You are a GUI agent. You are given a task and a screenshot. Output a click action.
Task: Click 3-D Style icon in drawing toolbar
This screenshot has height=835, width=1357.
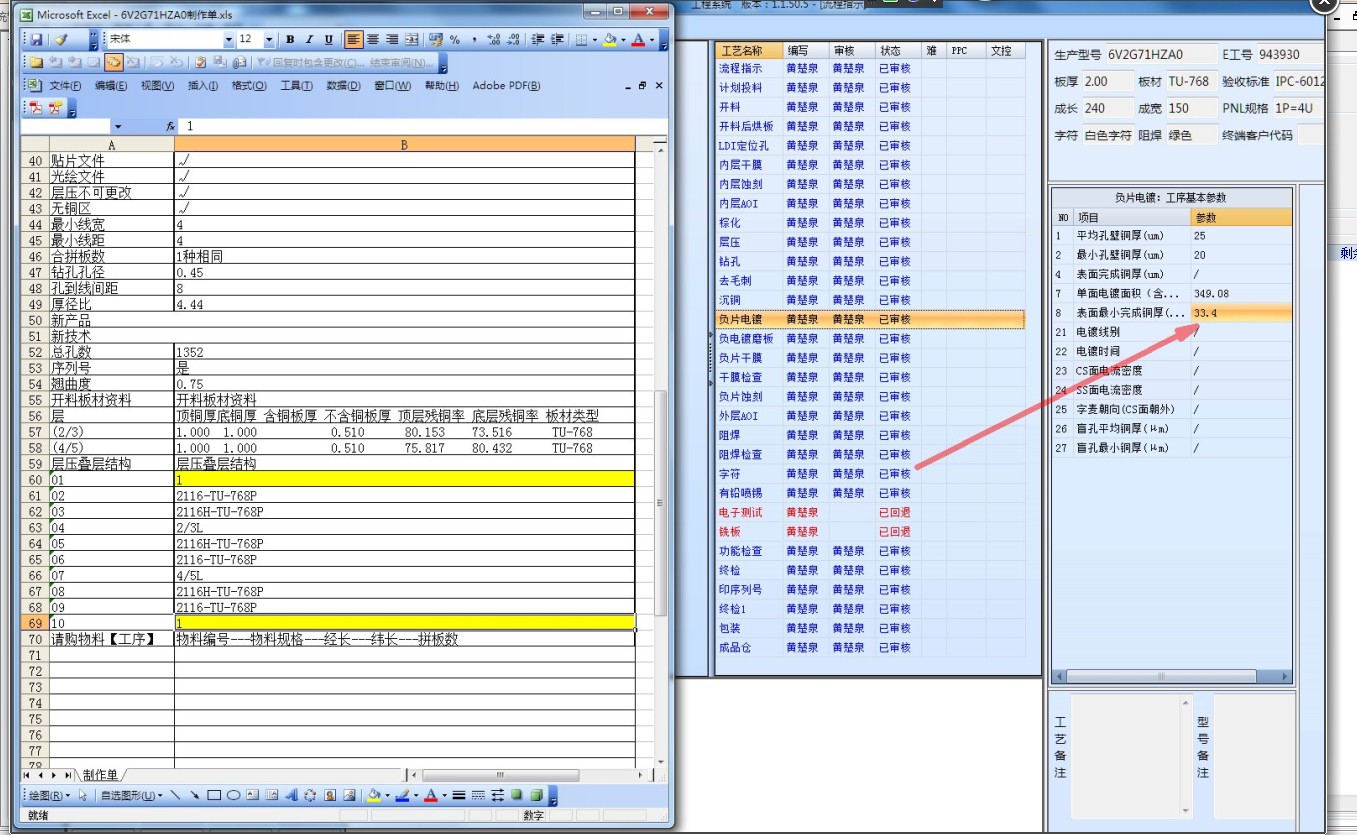535,795
